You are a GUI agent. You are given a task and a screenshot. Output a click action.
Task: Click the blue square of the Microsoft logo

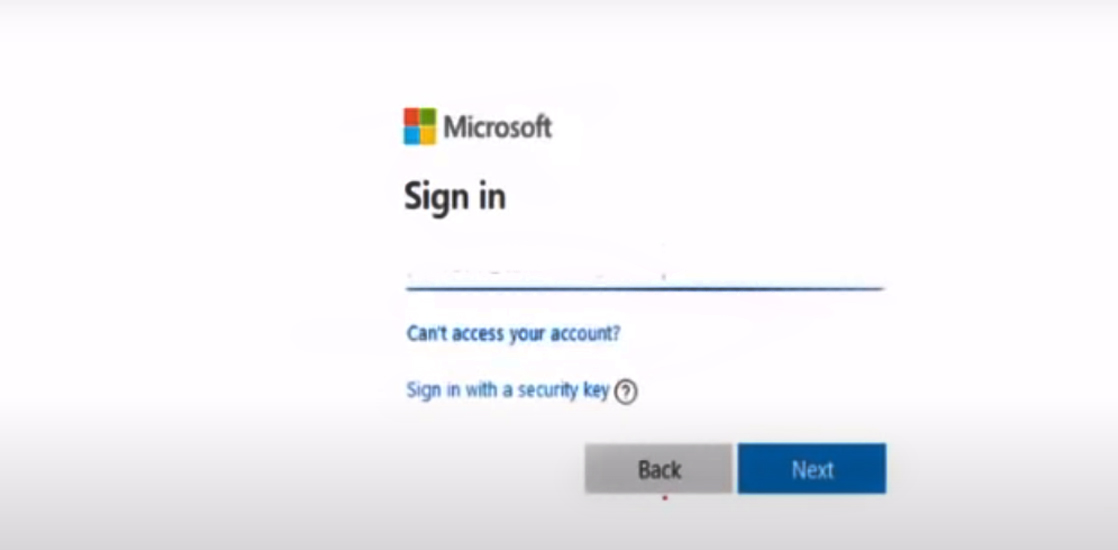[411, 136]
